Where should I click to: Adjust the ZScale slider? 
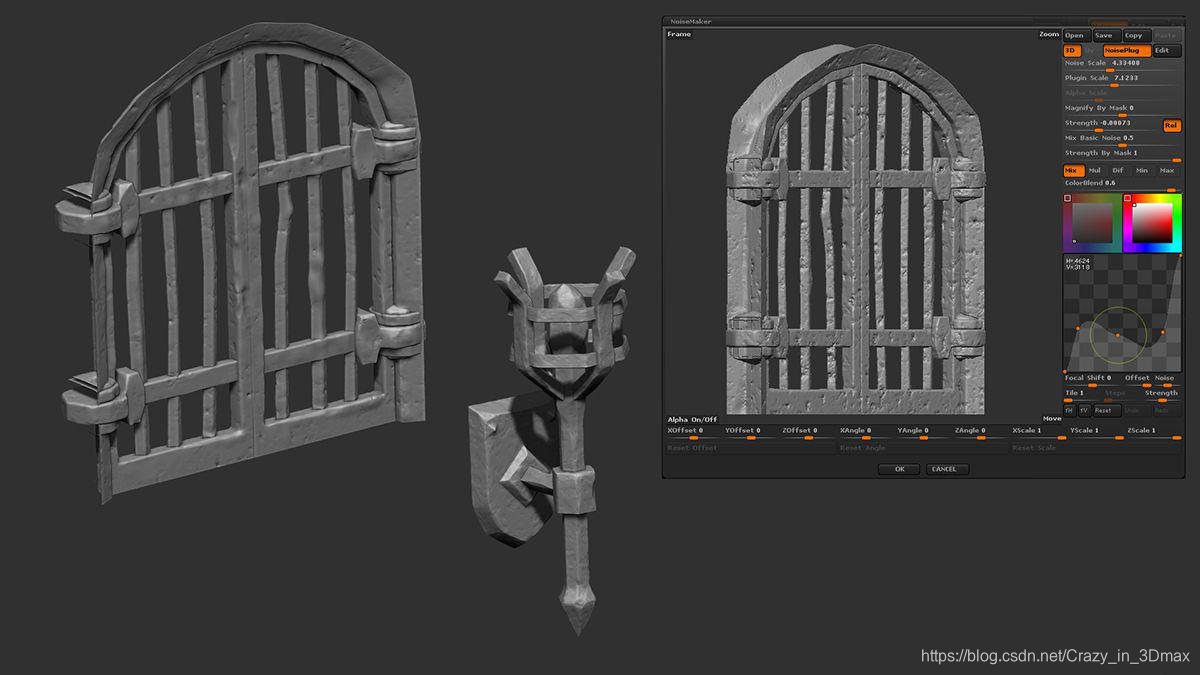point(1154,433)
